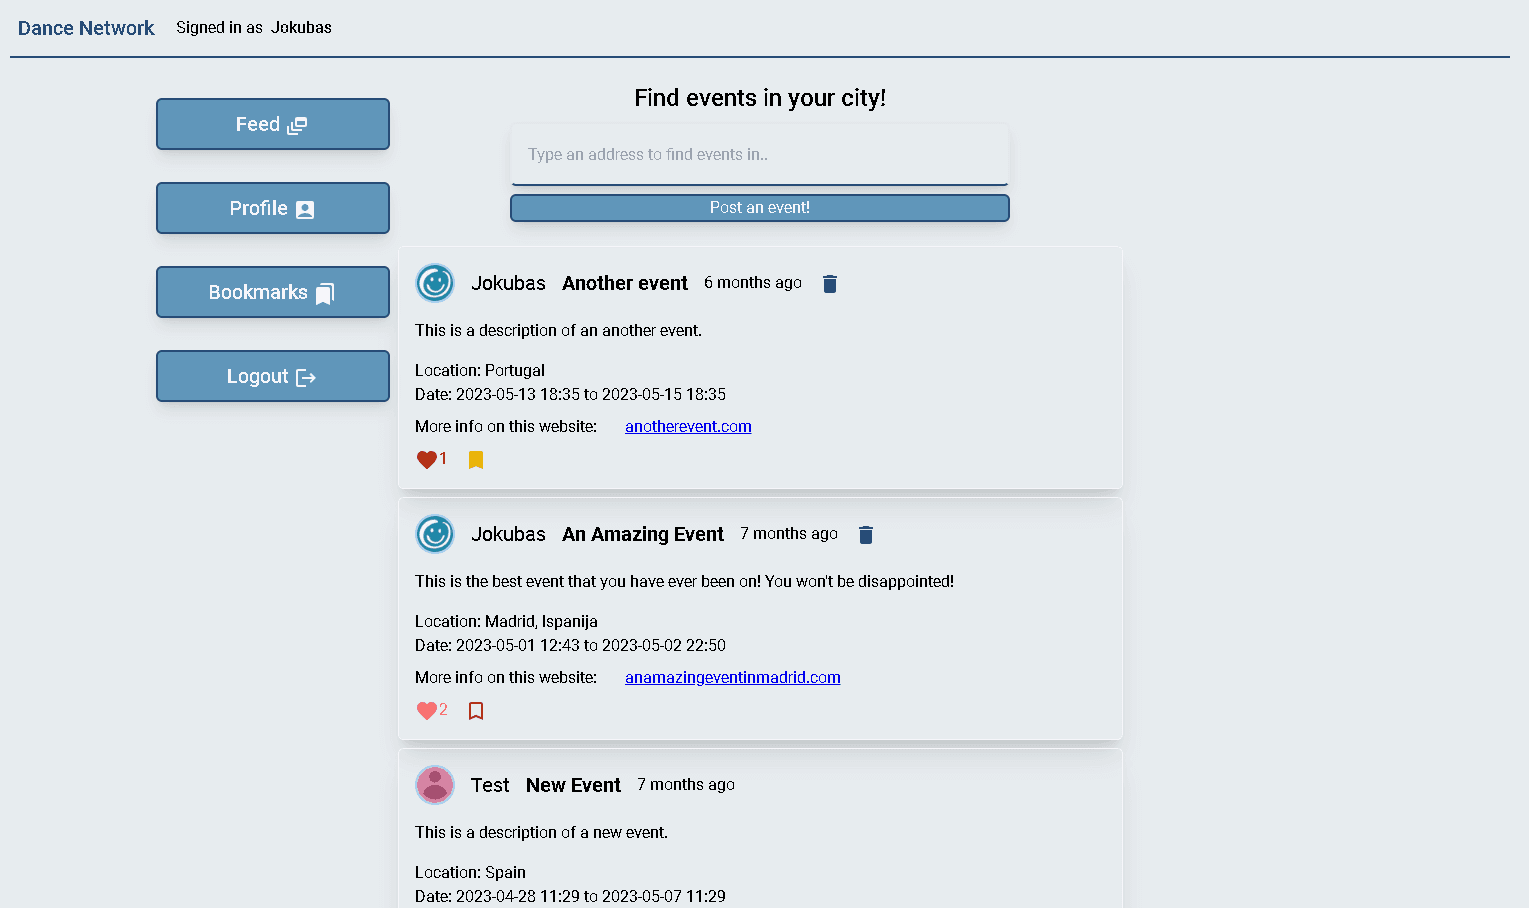The height and width of the screenshot is (908, 1529).
Task: Click Jokubas avatar on 'An Amazing Event' post
Action: tap(435, 534)
